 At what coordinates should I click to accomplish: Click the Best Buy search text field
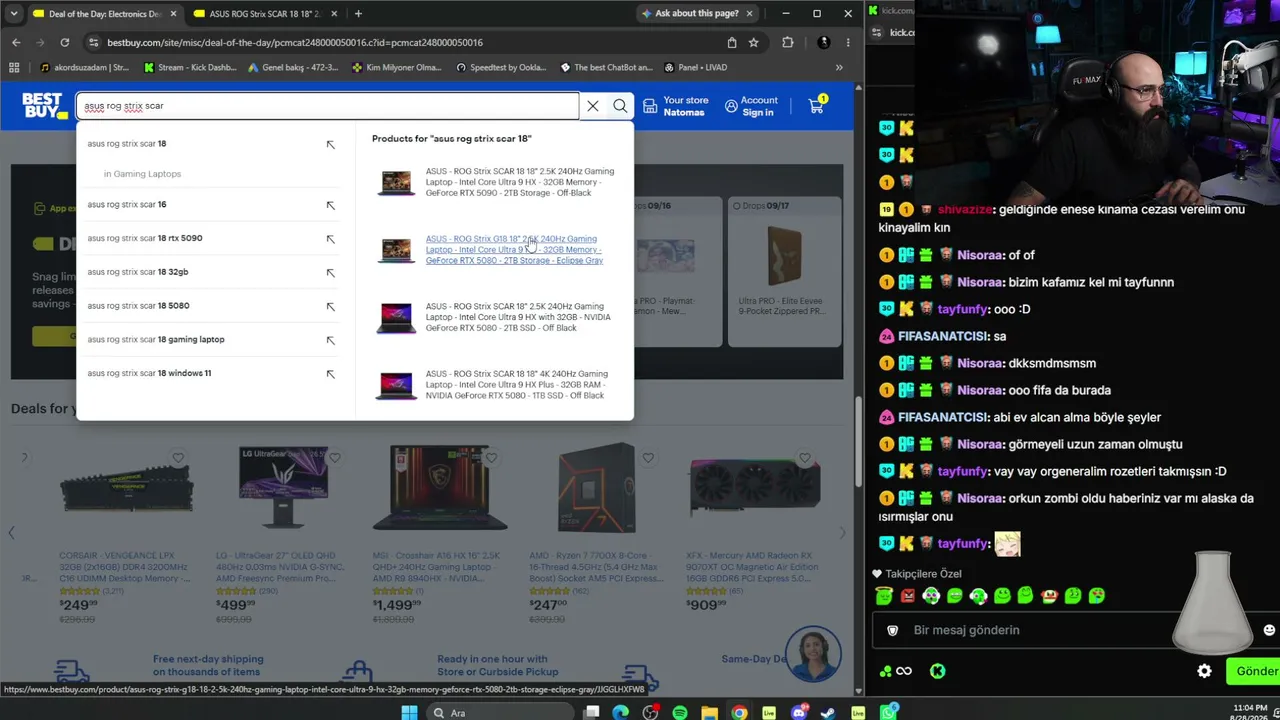(328, 106)
